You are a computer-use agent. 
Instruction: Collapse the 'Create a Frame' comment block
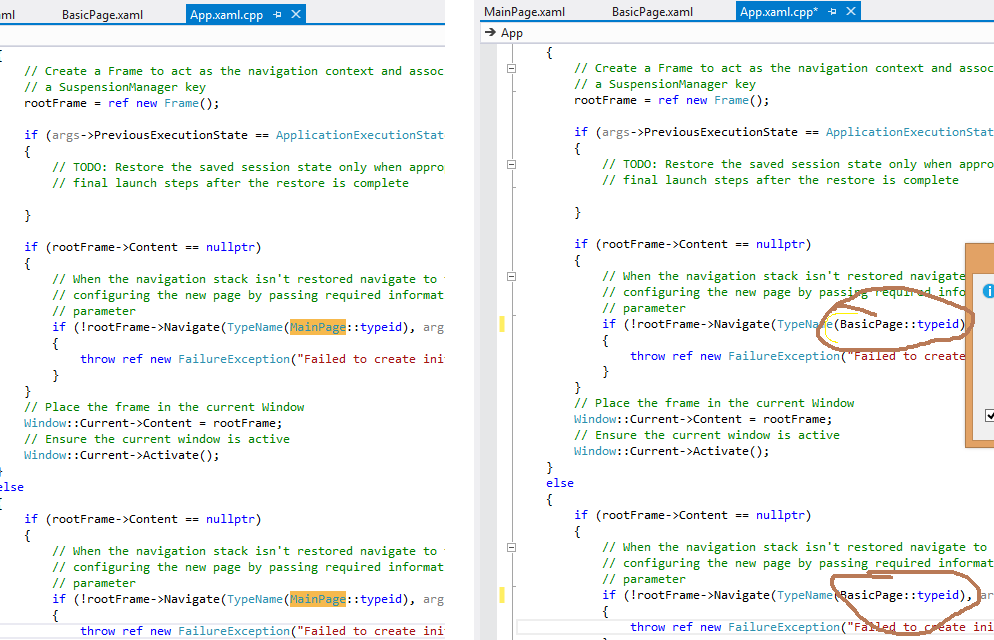point(511,68)
